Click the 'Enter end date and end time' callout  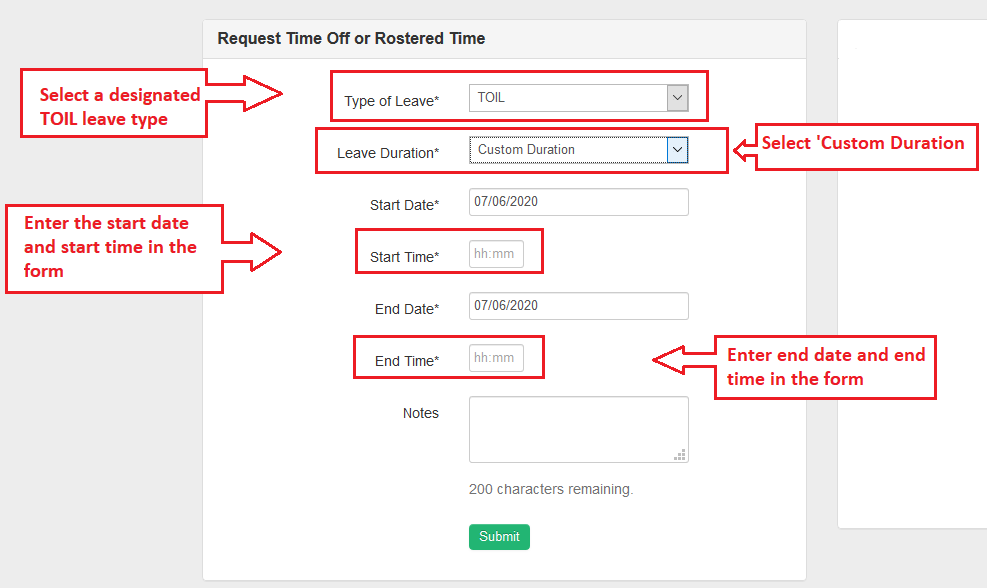click(x=825, y=367)
